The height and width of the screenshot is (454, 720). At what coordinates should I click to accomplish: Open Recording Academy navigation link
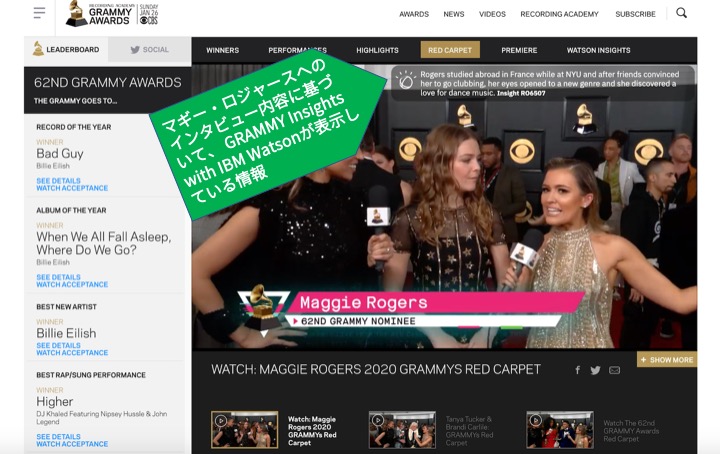point(559,14)
